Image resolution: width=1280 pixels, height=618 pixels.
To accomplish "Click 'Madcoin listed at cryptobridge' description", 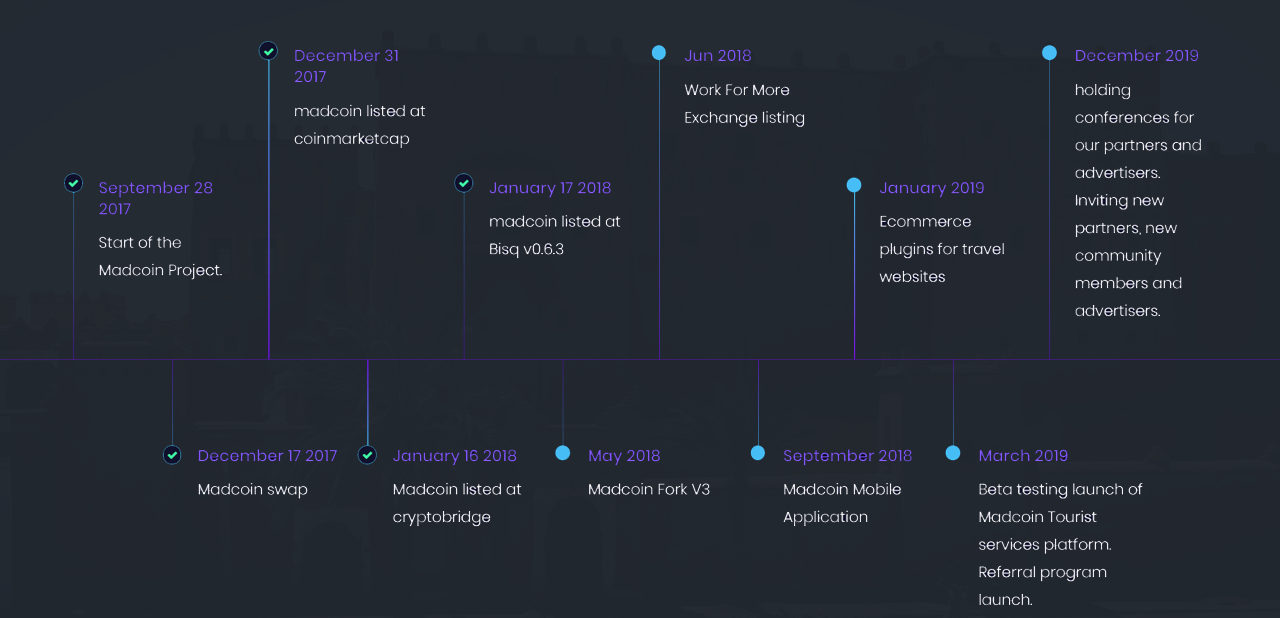I will tap(457, 503).
